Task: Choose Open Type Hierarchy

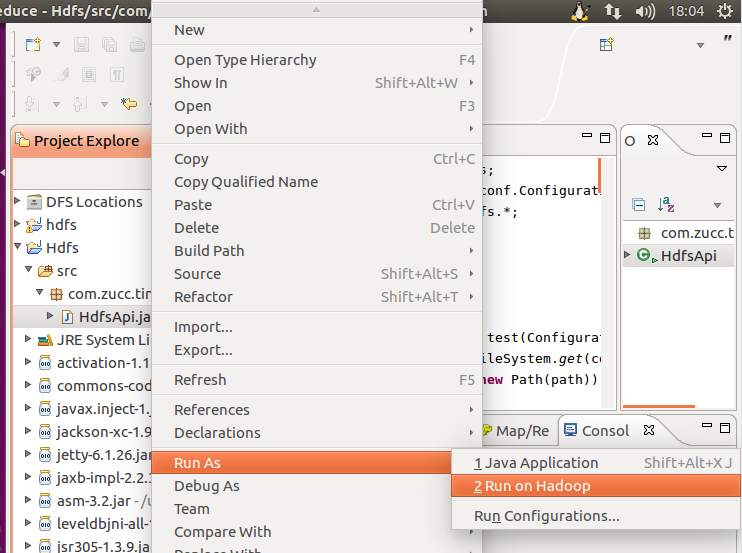Action: 317,60
